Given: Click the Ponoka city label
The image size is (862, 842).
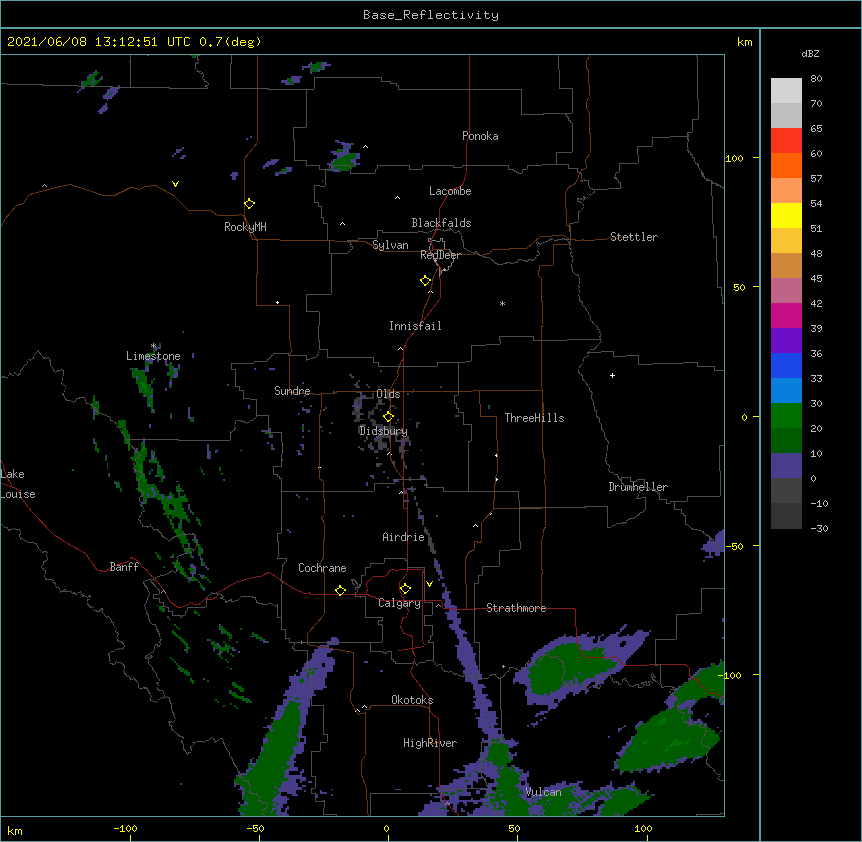Looking at the screenshot, I should [480, 136].
